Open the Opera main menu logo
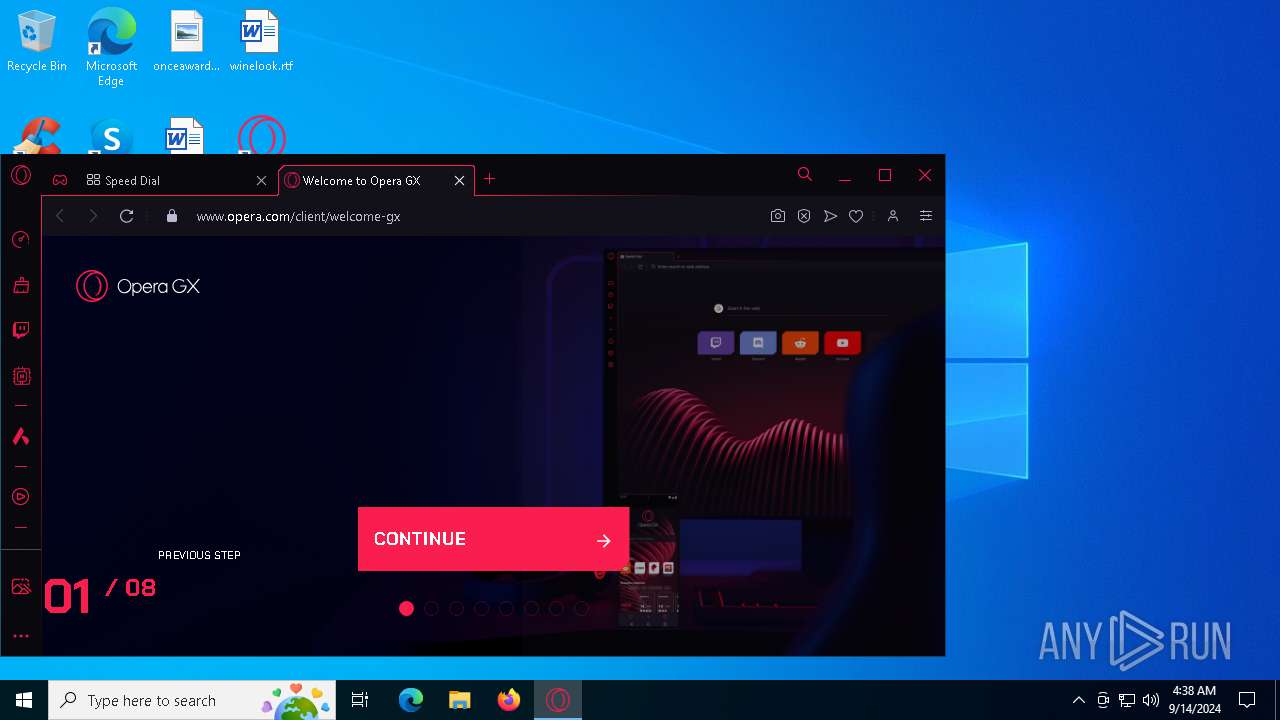This screenshot has width=1280, height=720. 21,176
